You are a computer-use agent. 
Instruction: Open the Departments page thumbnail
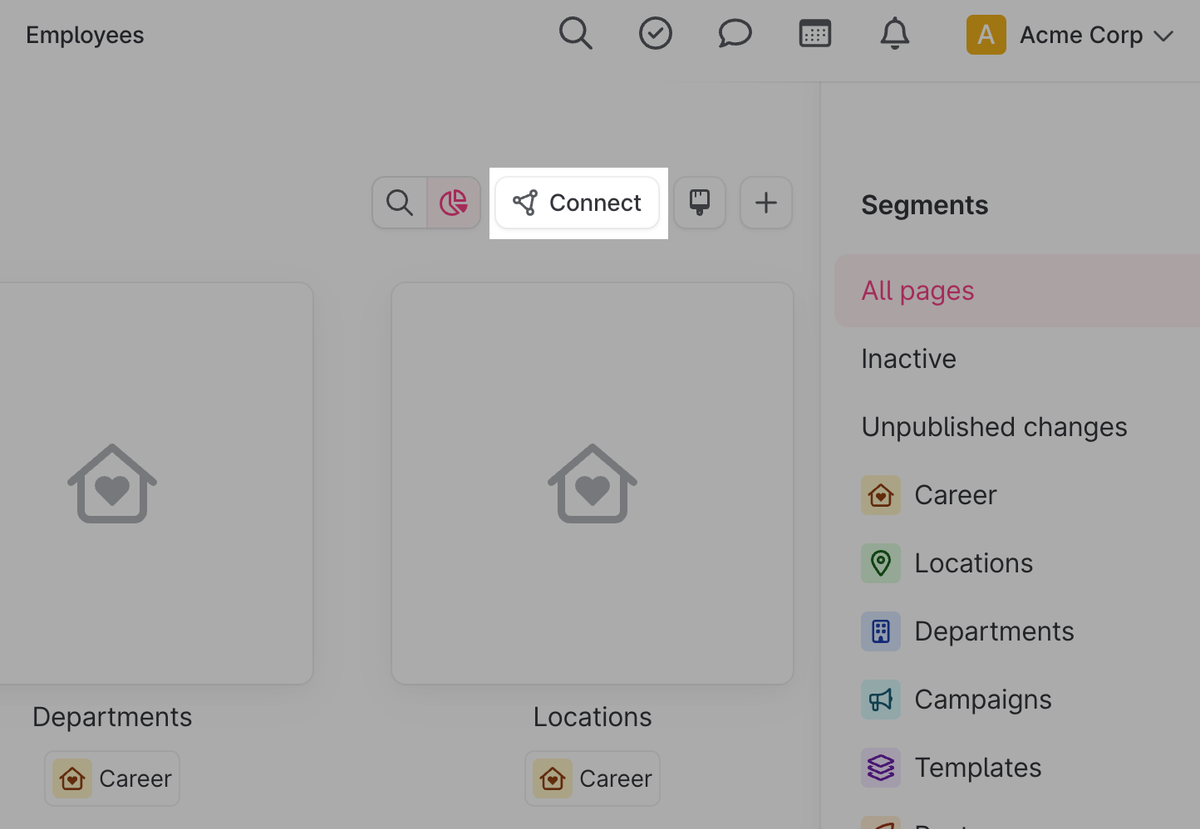click(x=140, y=484)
